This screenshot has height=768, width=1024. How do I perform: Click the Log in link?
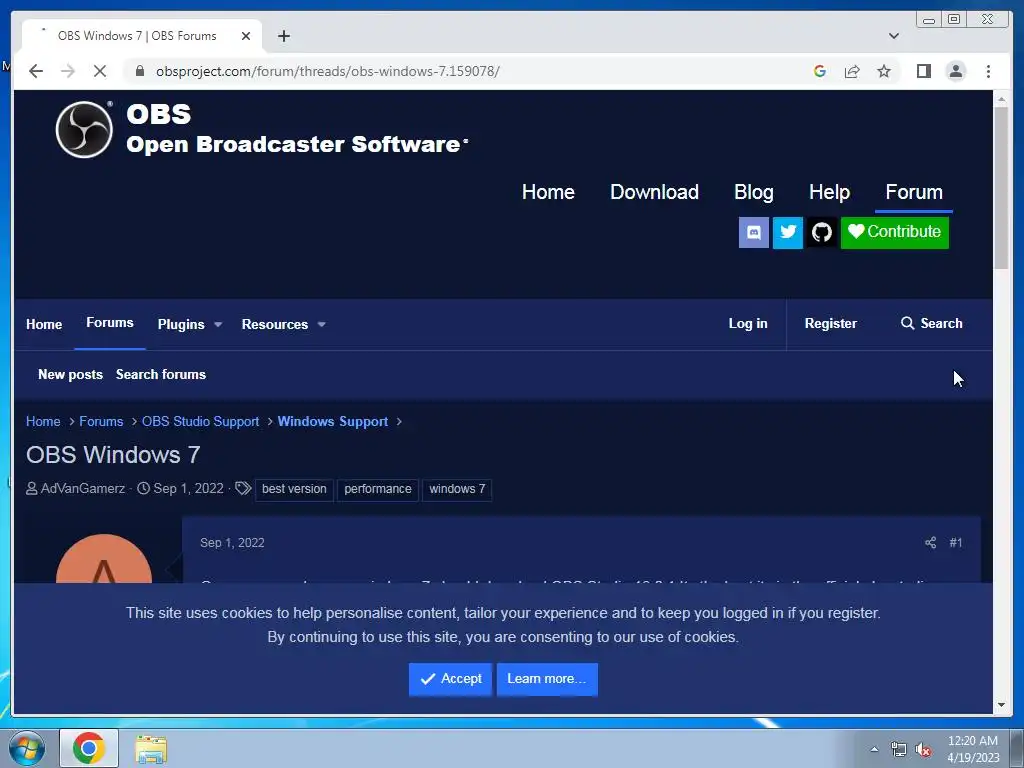(748, 323)
